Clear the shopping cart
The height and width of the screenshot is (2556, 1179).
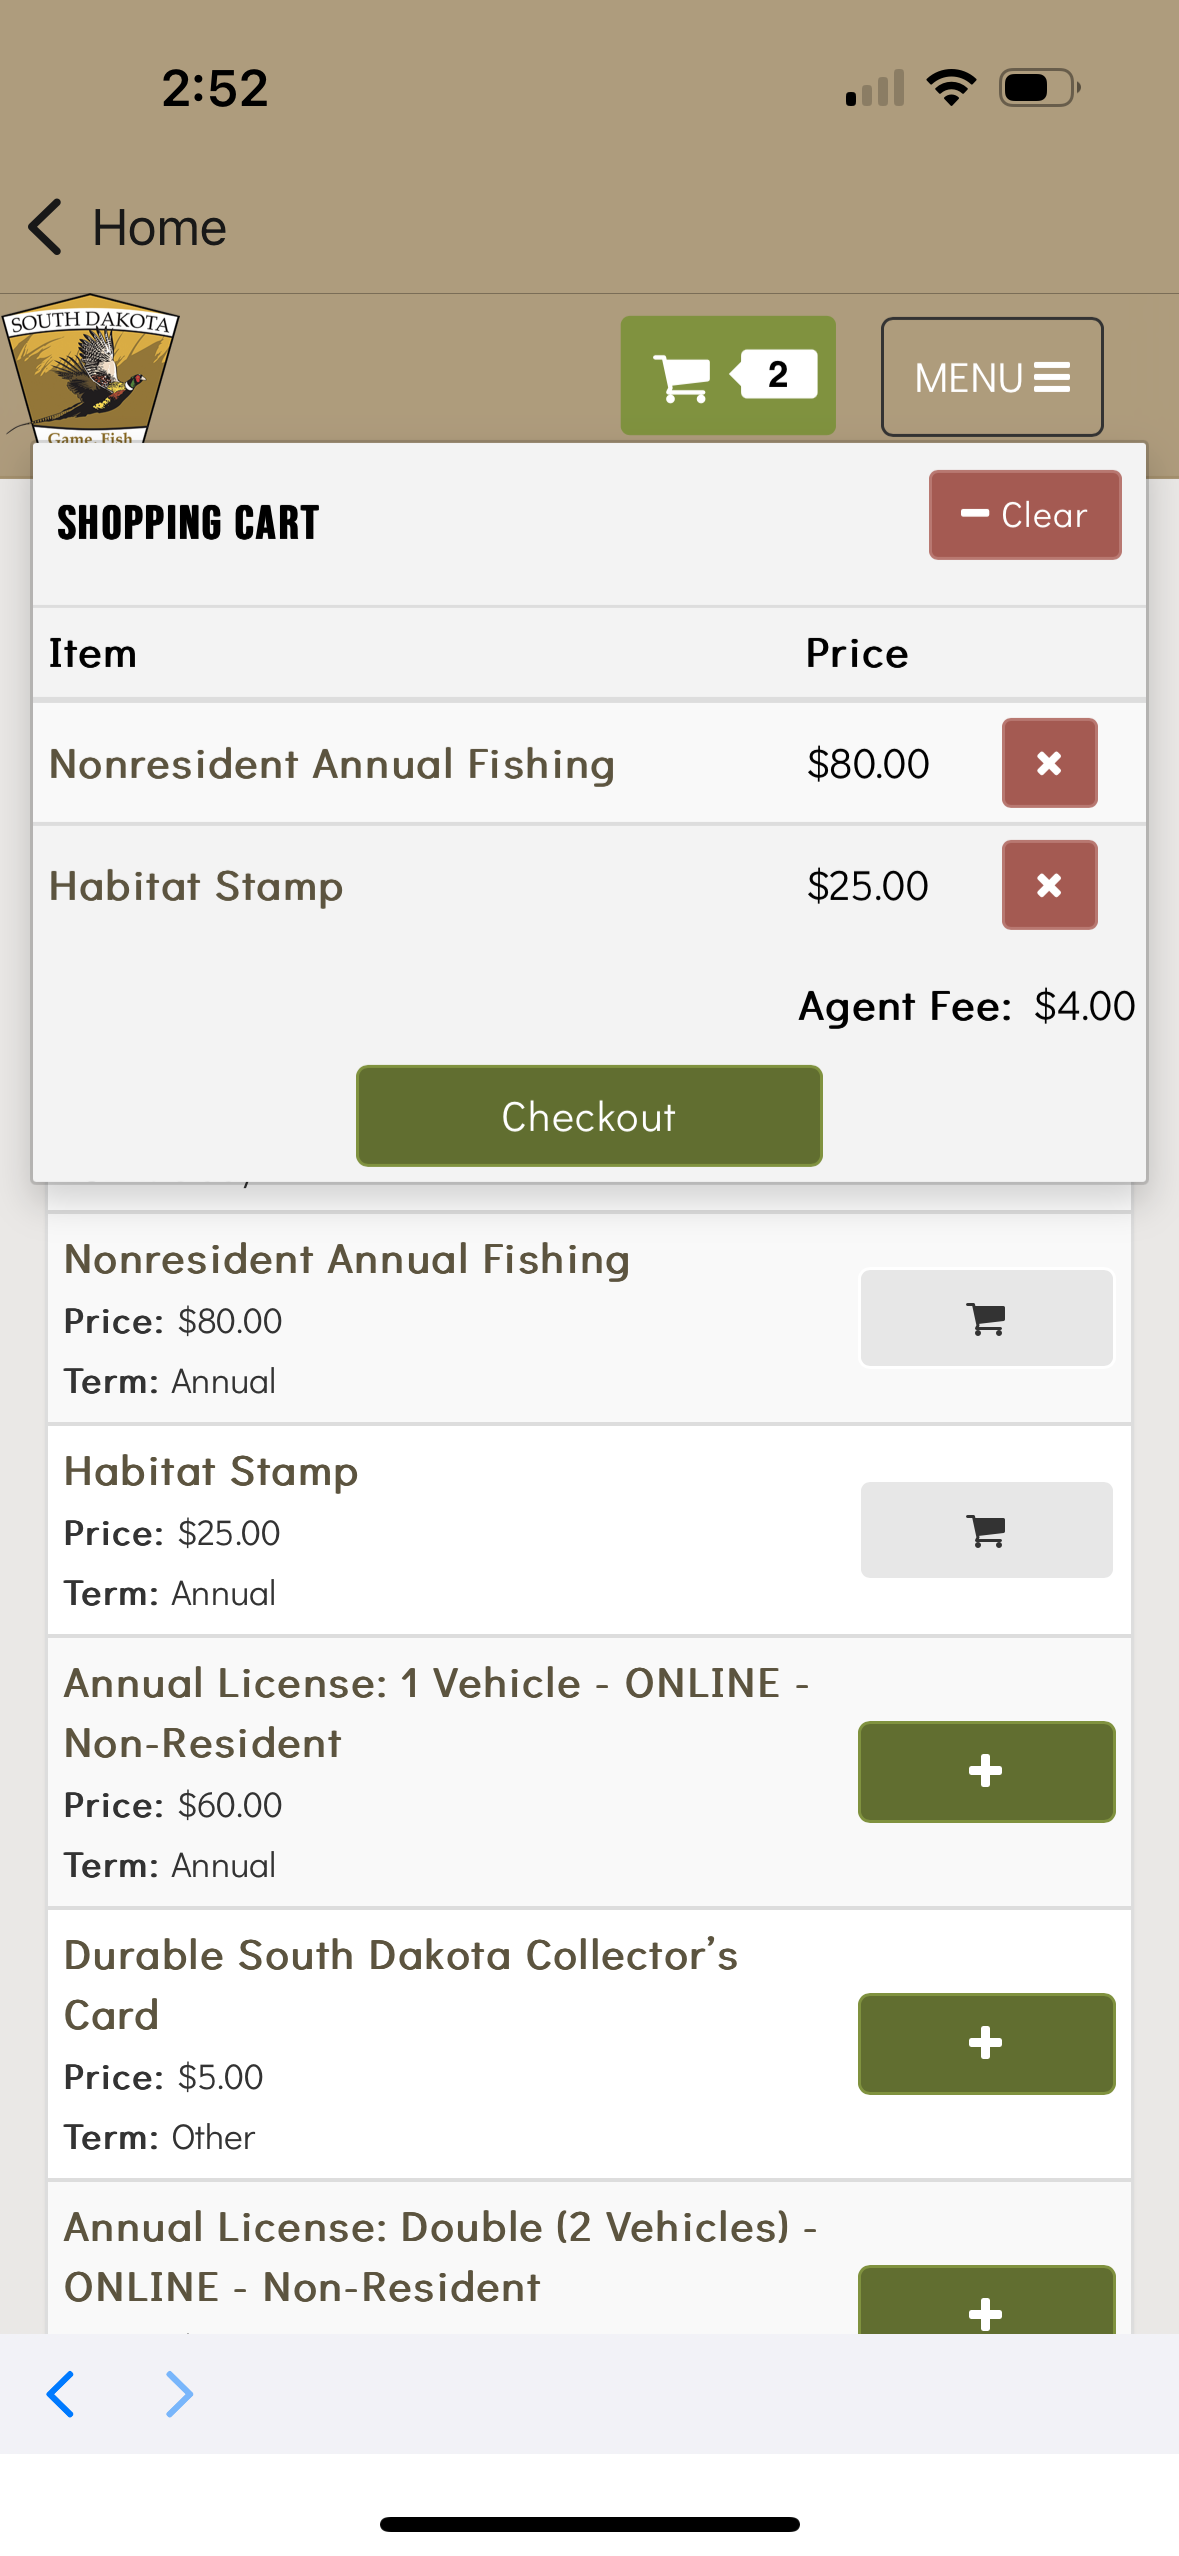coord(1024,515)
